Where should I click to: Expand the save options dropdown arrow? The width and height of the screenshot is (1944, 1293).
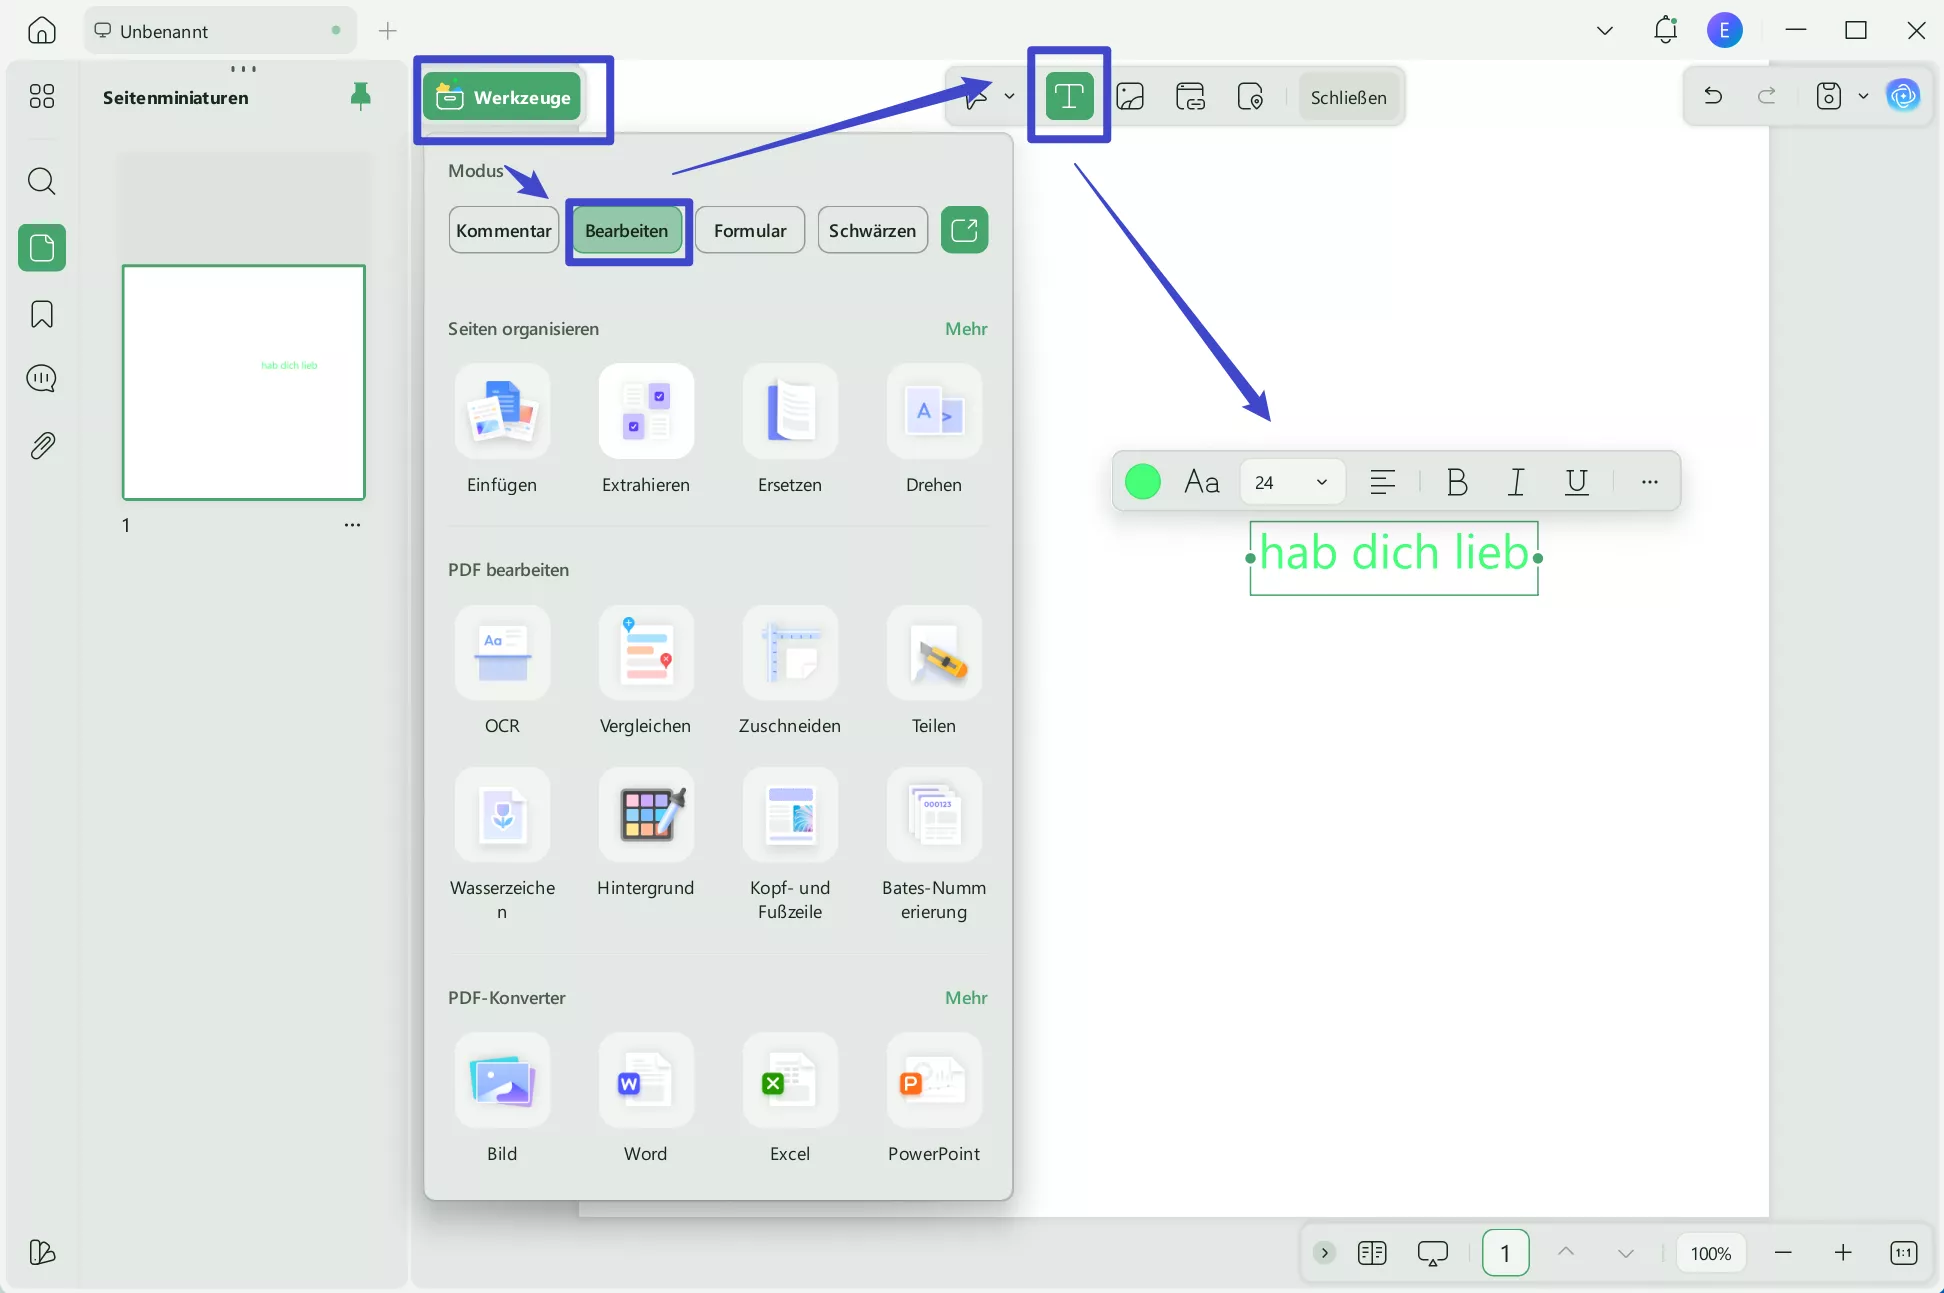click(1863, 96)
